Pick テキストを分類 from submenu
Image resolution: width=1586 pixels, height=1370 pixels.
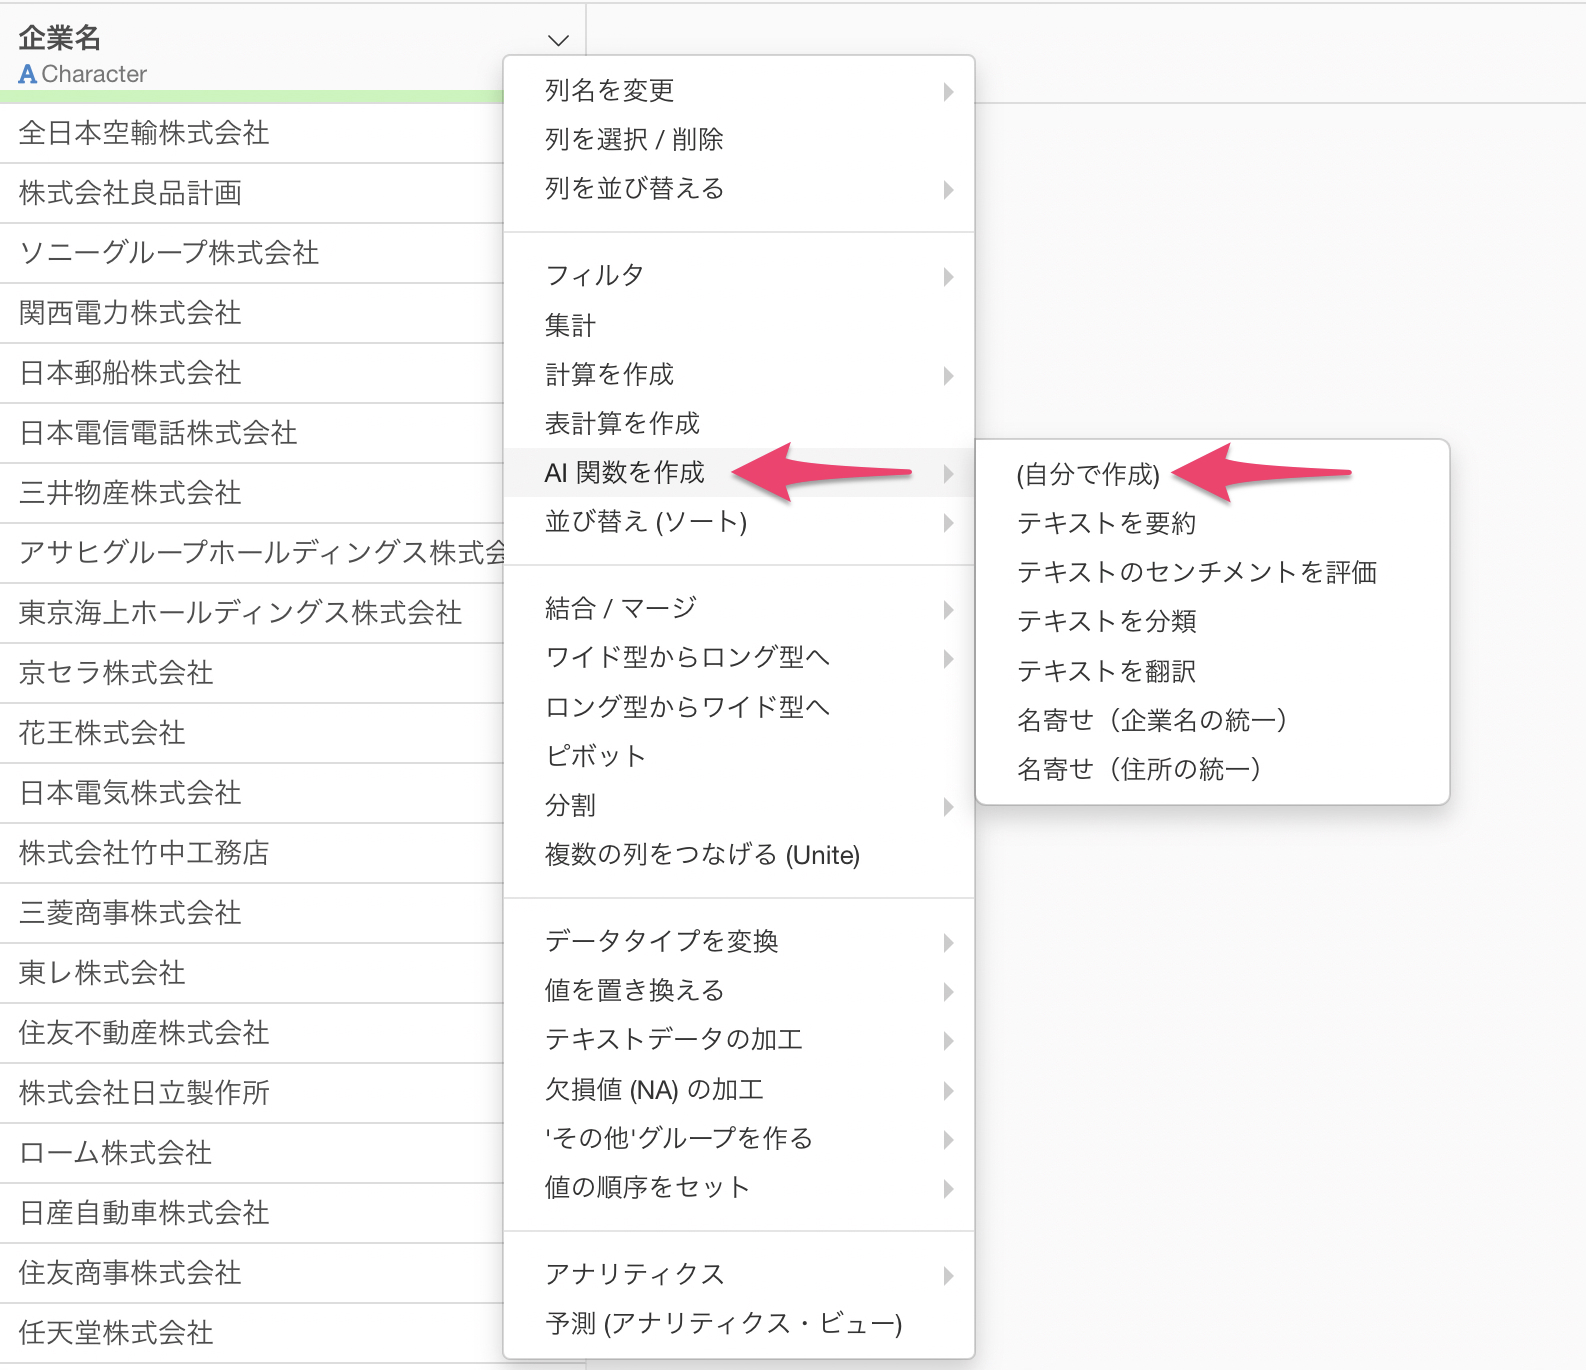coord(1106,622)
